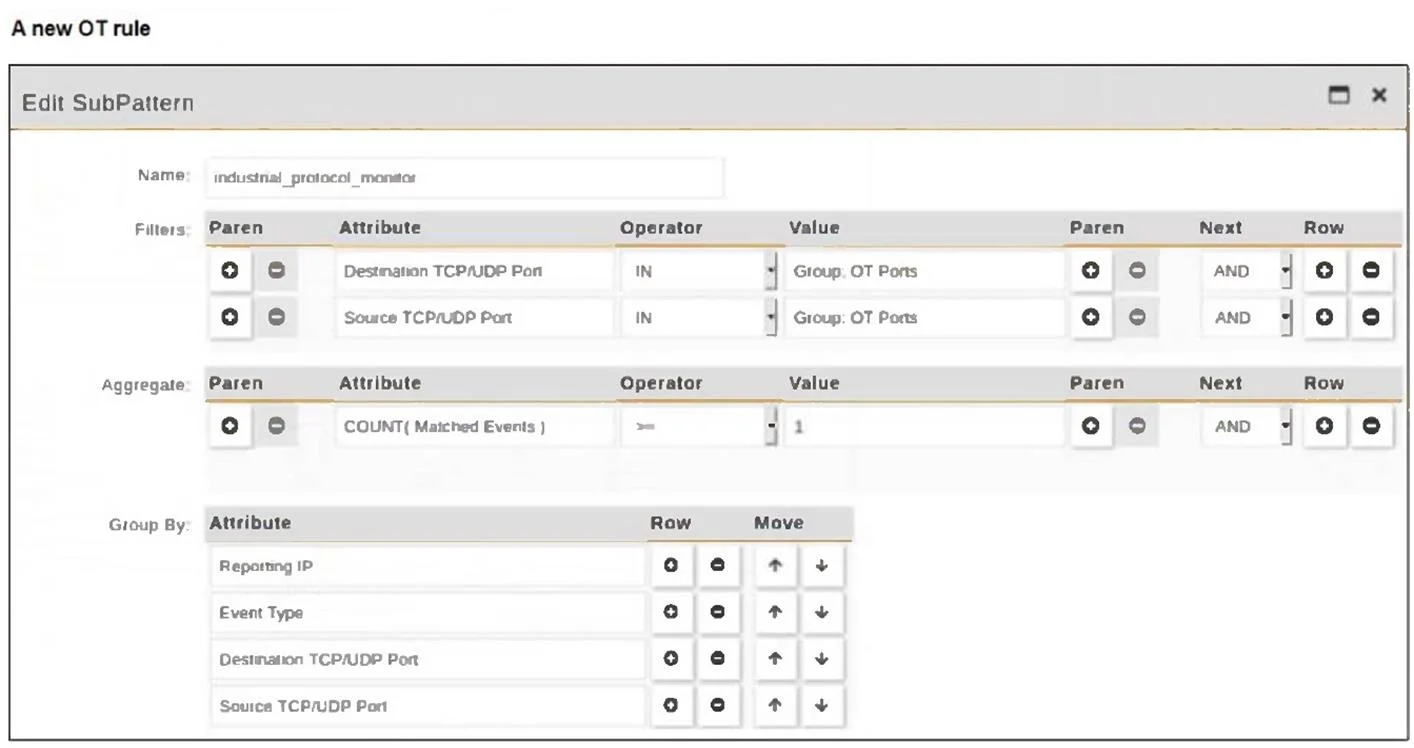Move Source TCP/UDP Port group-by down
Image resolution: width=1414 pixels, height=748 pixels.
822,705
